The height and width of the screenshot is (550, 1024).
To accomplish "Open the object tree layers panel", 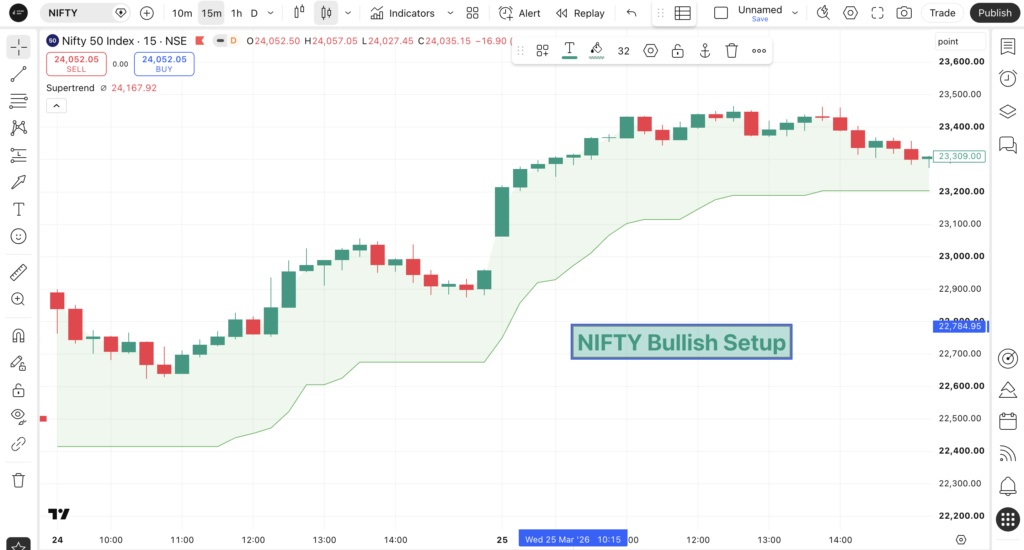I will click(x=1008, y=111).
